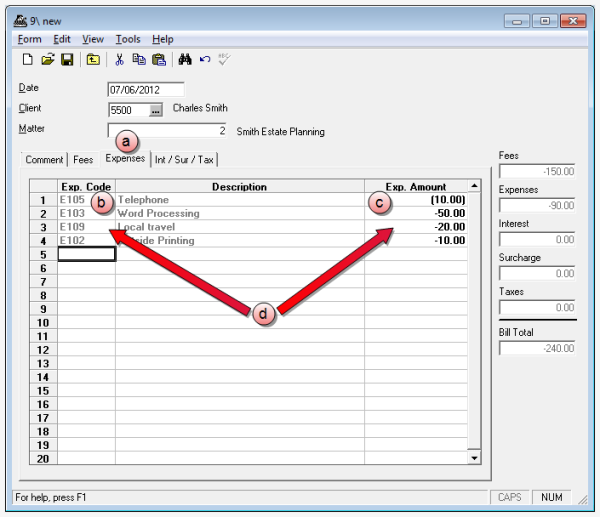Switch to the Int / Sur / Tax tab

click(184, 160)
